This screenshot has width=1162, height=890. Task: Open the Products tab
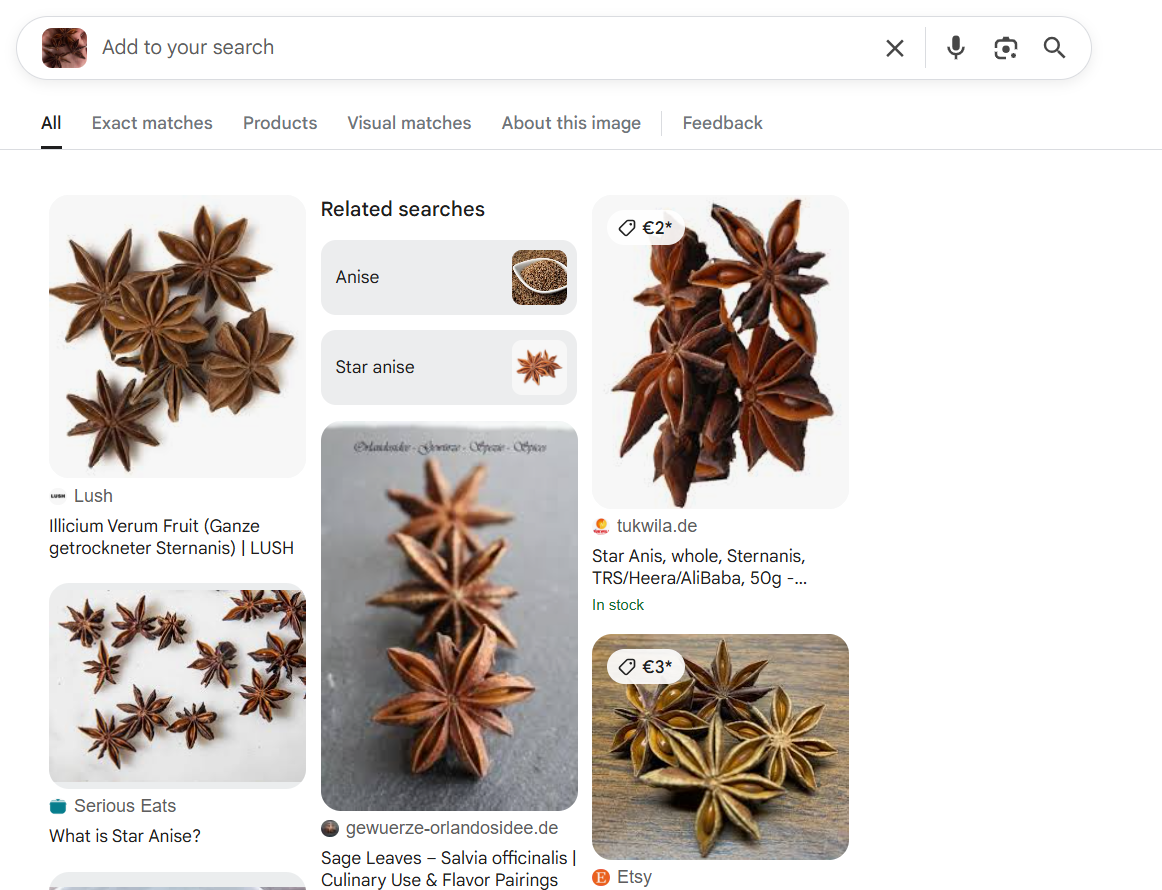point(279,122)
